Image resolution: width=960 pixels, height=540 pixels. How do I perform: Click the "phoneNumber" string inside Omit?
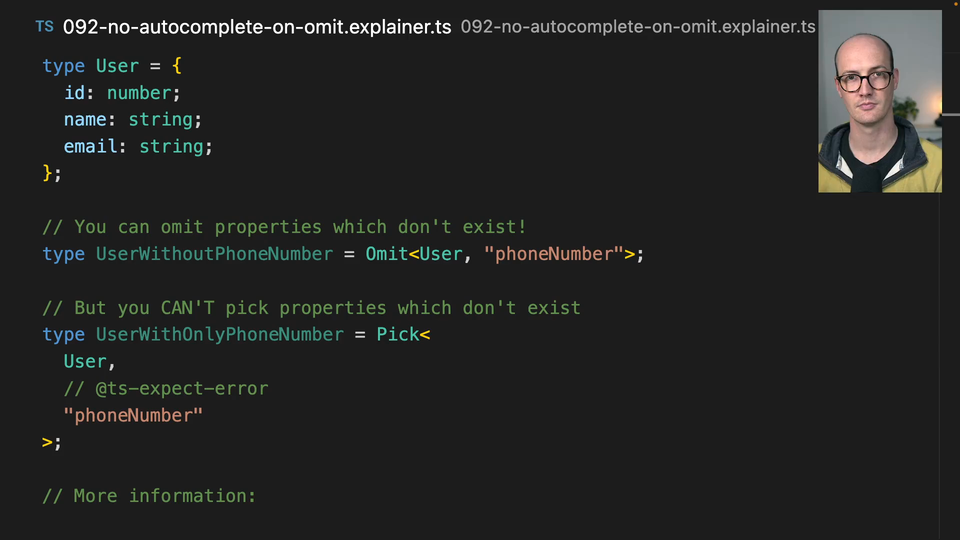554,254
